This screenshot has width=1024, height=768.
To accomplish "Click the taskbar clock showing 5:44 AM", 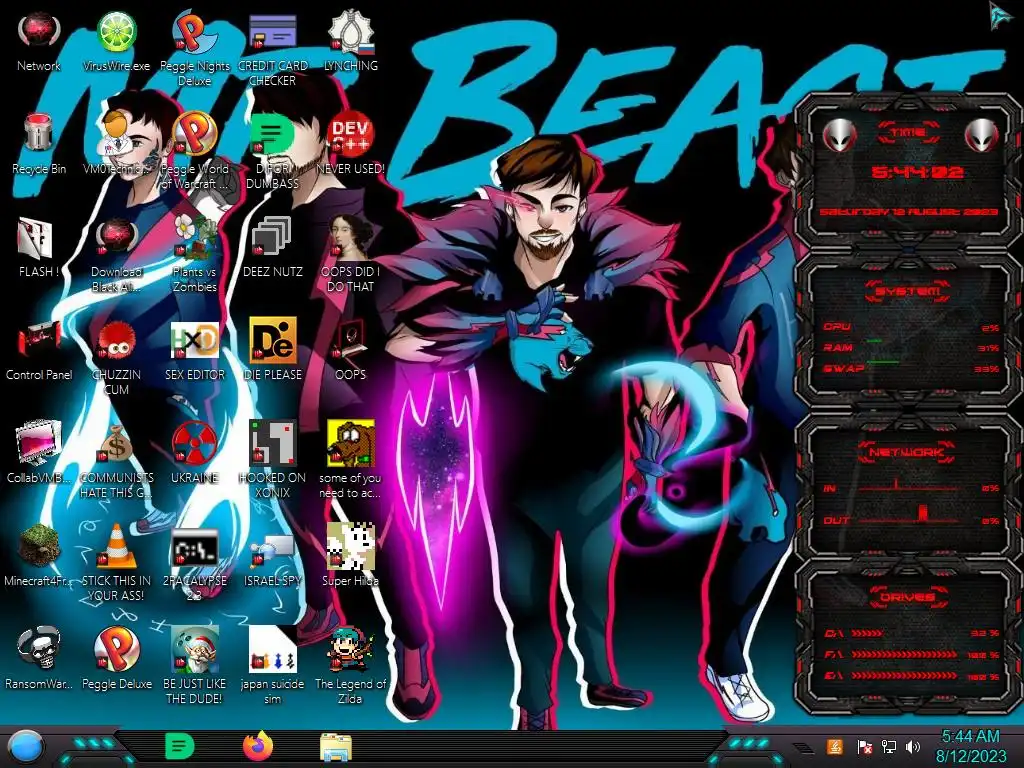I will [971, 746].
